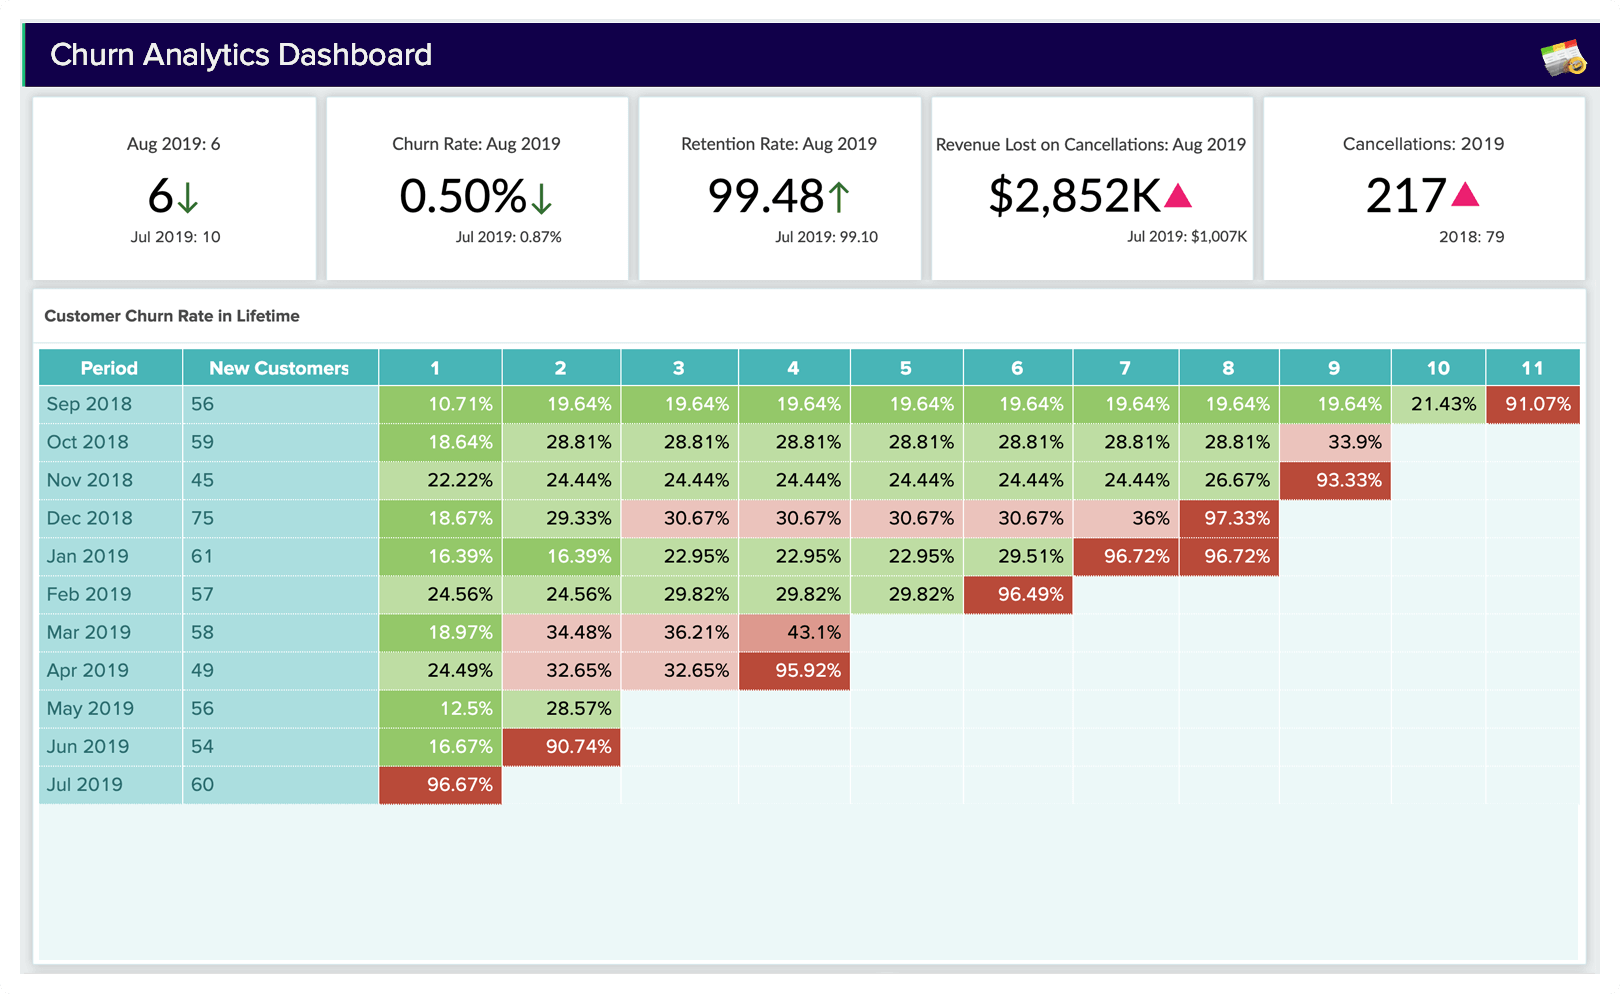The image size is (1620, 994).
Task: Click the 96.49% cell
Action: (1018, 594)
